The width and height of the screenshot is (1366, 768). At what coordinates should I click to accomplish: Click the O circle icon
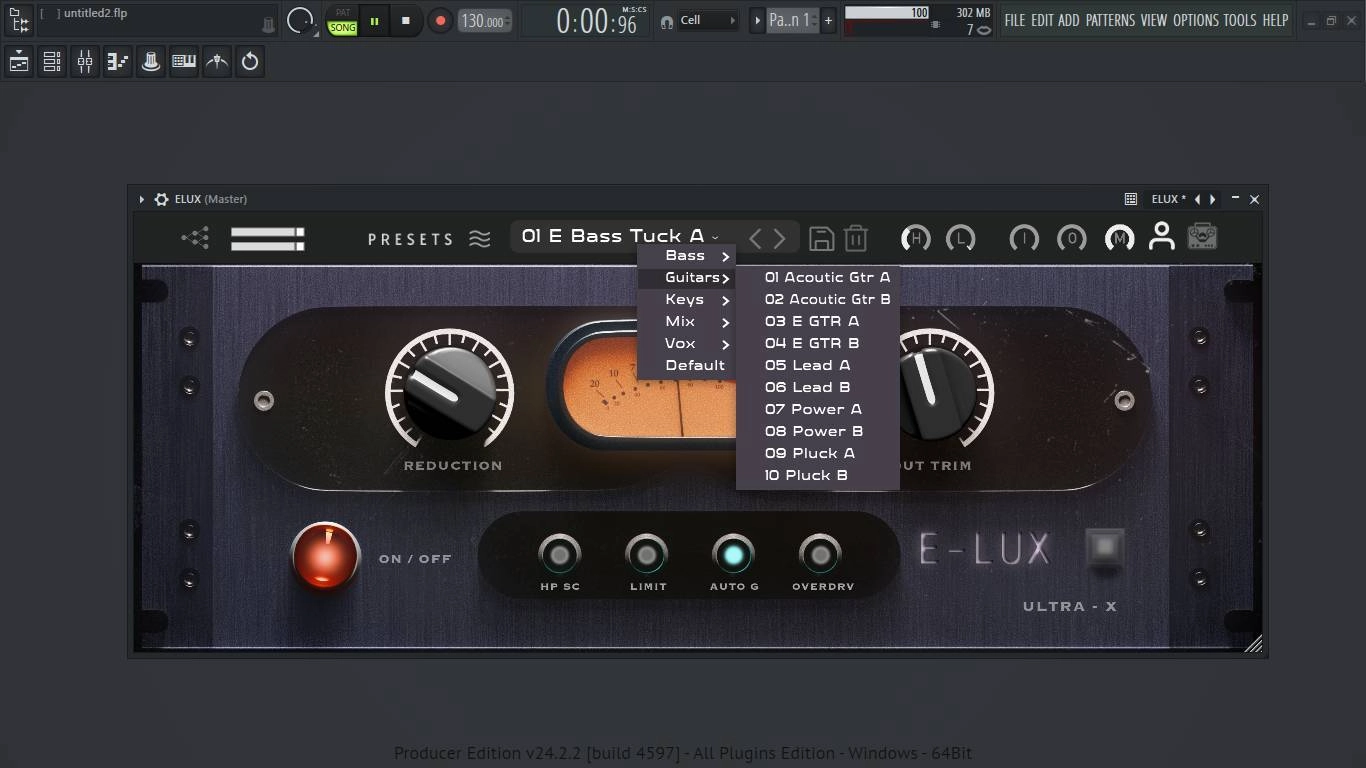[x=1072, y=238]
